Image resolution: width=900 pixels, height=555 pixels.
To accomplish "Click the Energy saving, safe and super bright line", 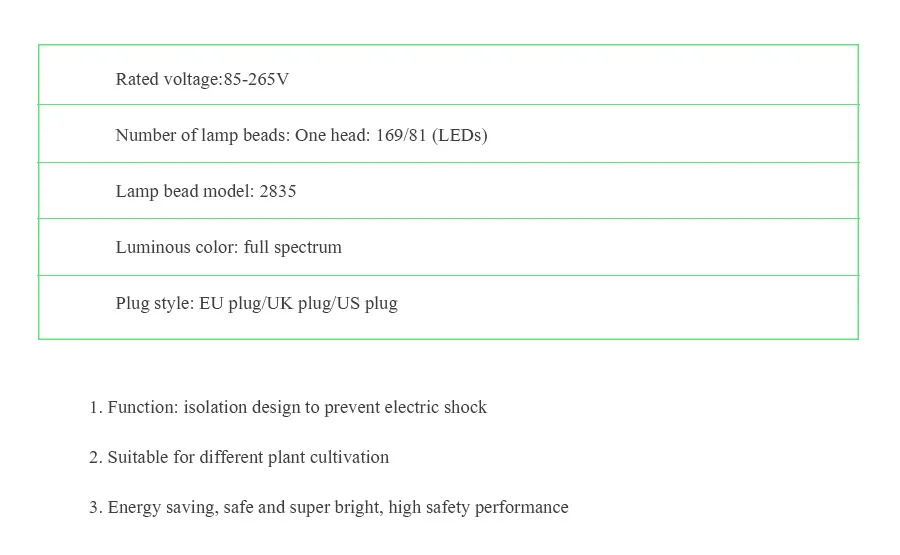I will click(x=328, y=507).
